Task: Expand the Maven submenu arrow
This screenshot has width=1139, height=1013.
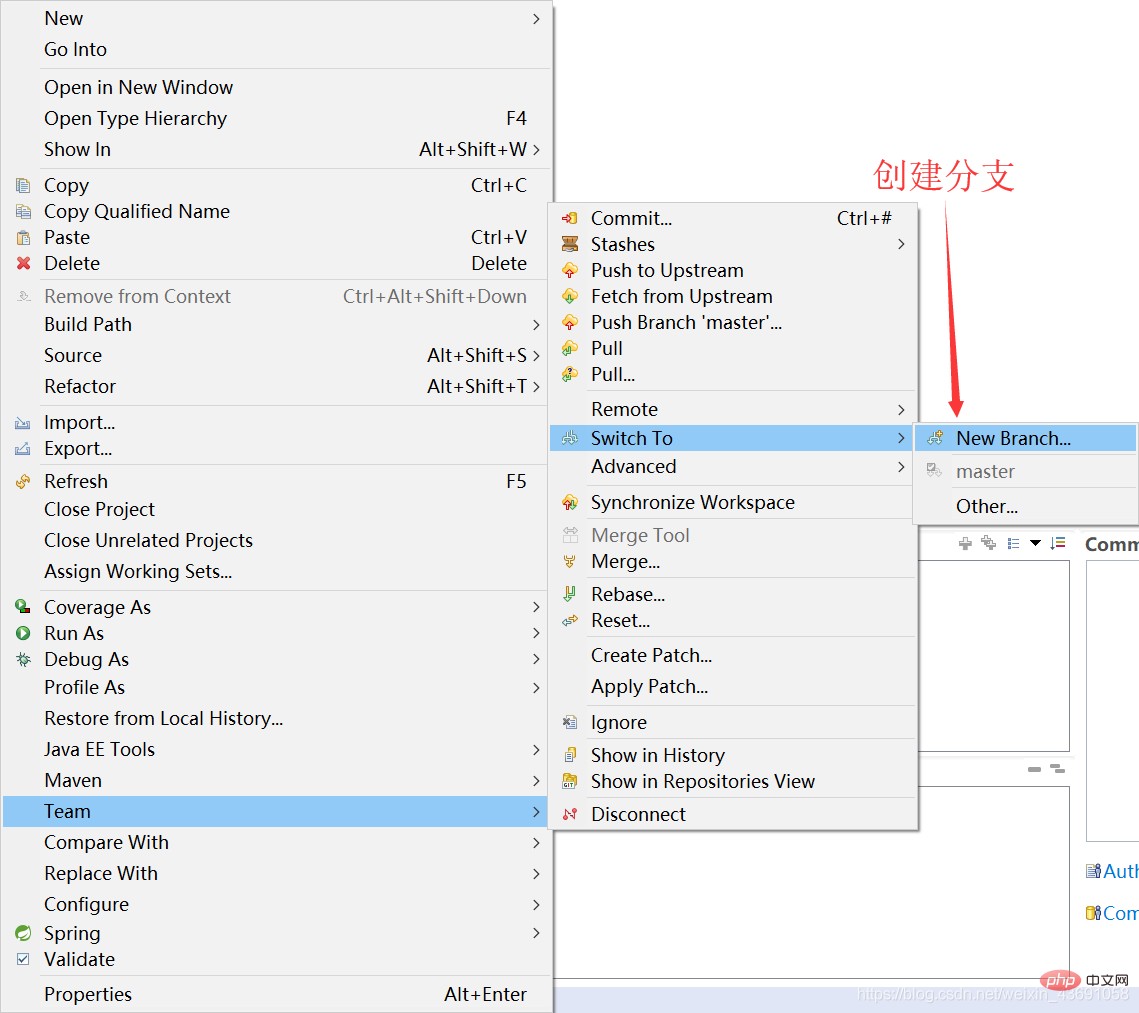Action: tap(536, 781)
